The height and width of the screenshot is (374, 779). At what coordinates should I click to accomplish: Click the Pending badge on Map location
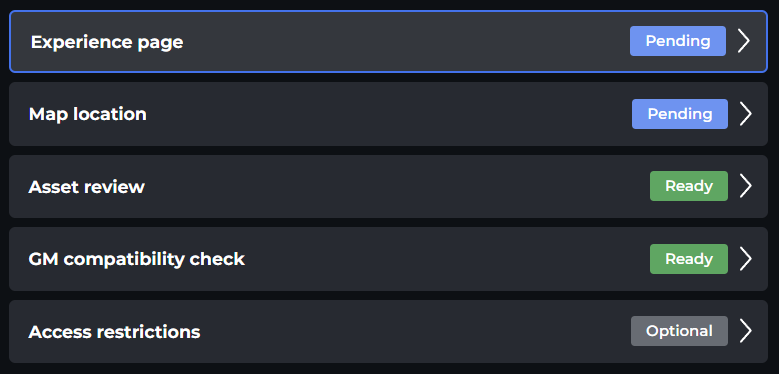point(680,114)
